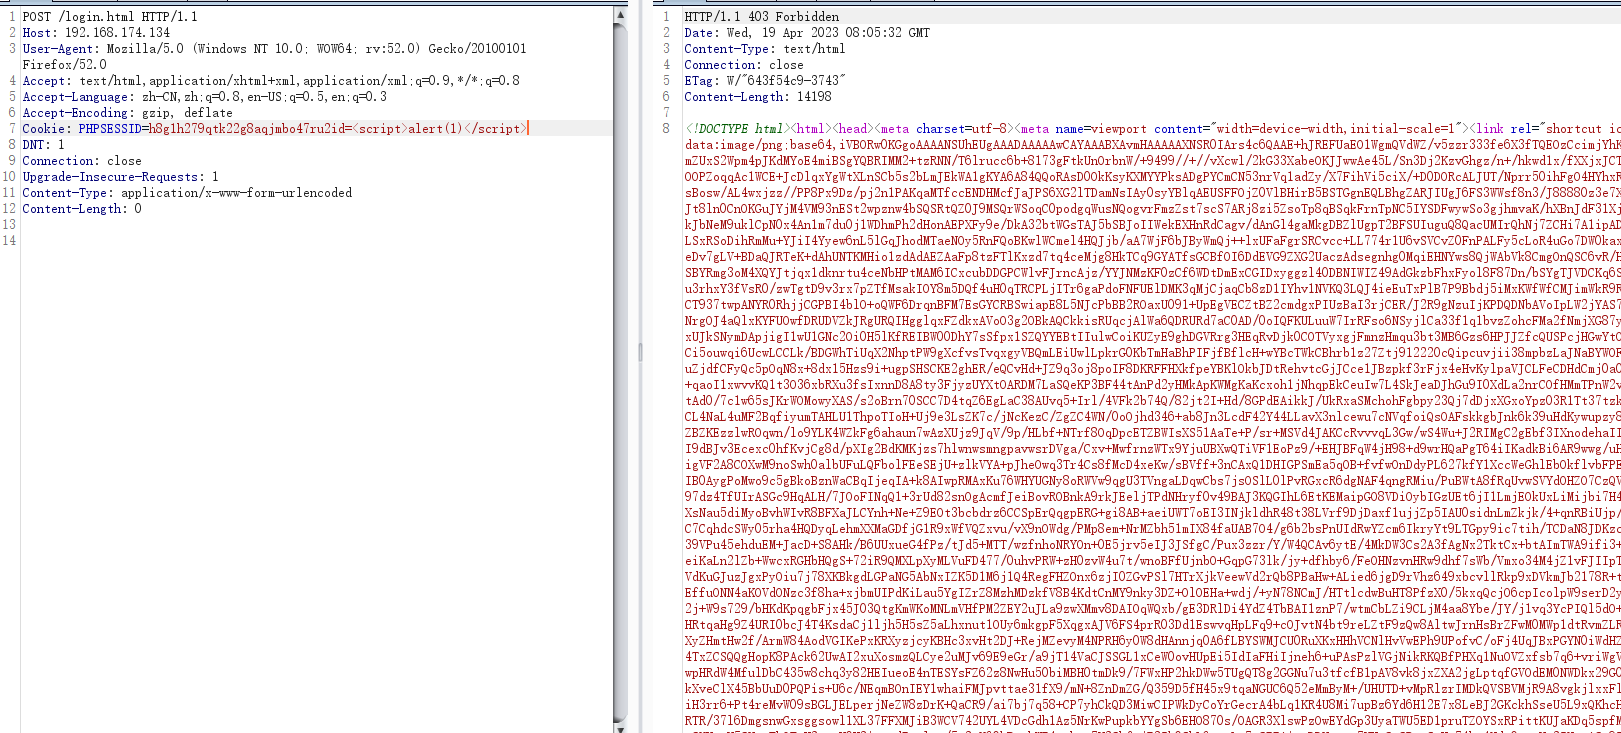Click line number 7 in the response gutter

pos(666,112)
